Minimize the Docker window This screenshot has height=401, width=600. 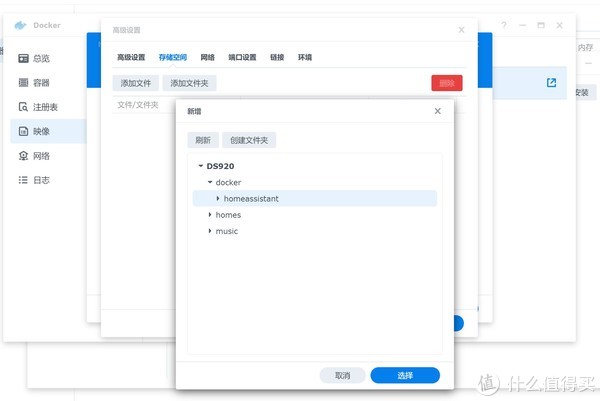[x=522, y=25]
